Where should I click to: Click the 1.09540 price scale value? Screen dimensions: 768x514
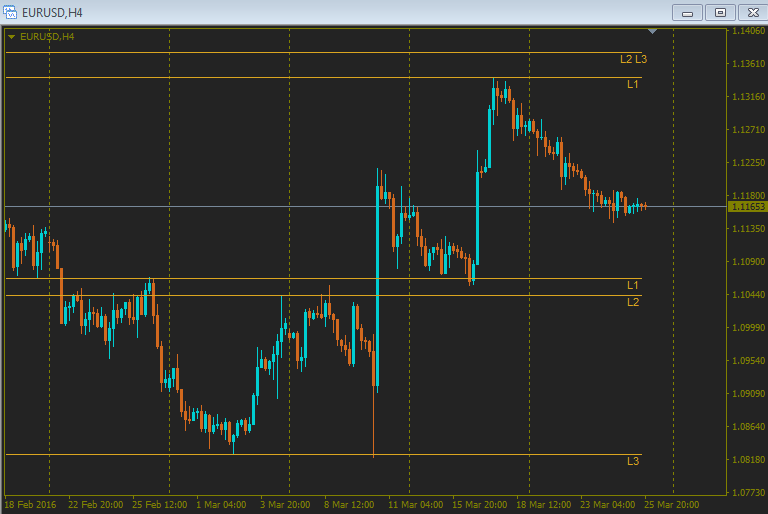pos(748,361)
